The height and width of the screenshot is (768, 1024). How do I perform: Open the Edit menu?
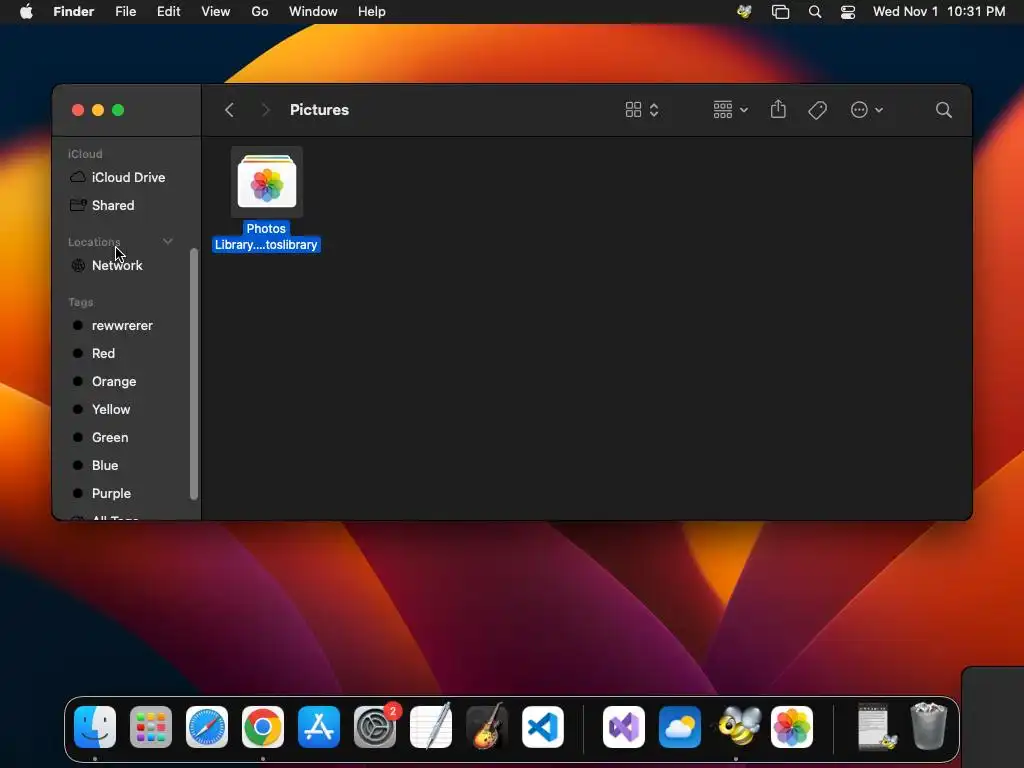click(168, 12)
